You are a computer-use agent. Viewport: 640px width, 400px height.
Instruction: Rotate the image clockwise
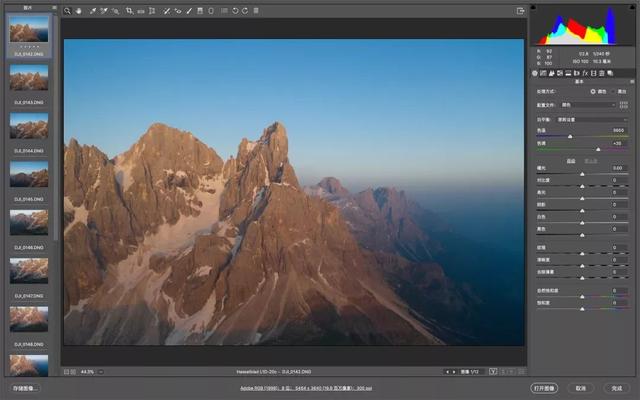coord(245,11)
